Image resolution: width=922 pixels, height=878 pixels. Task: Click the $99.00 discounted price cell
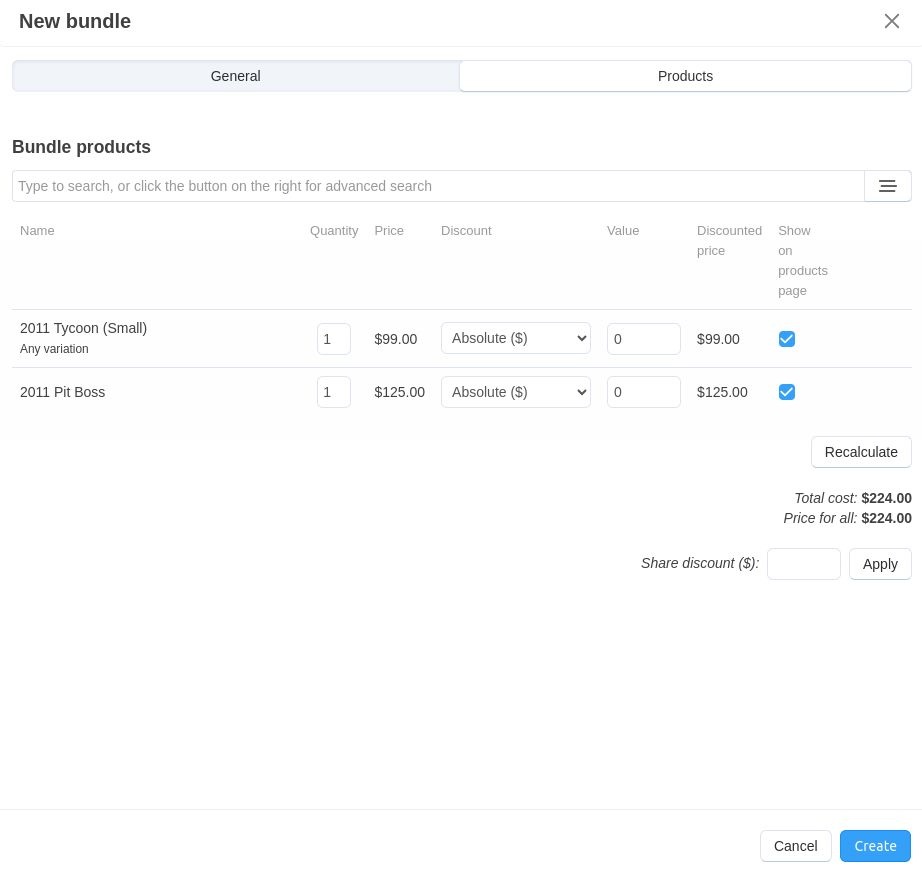718,339
